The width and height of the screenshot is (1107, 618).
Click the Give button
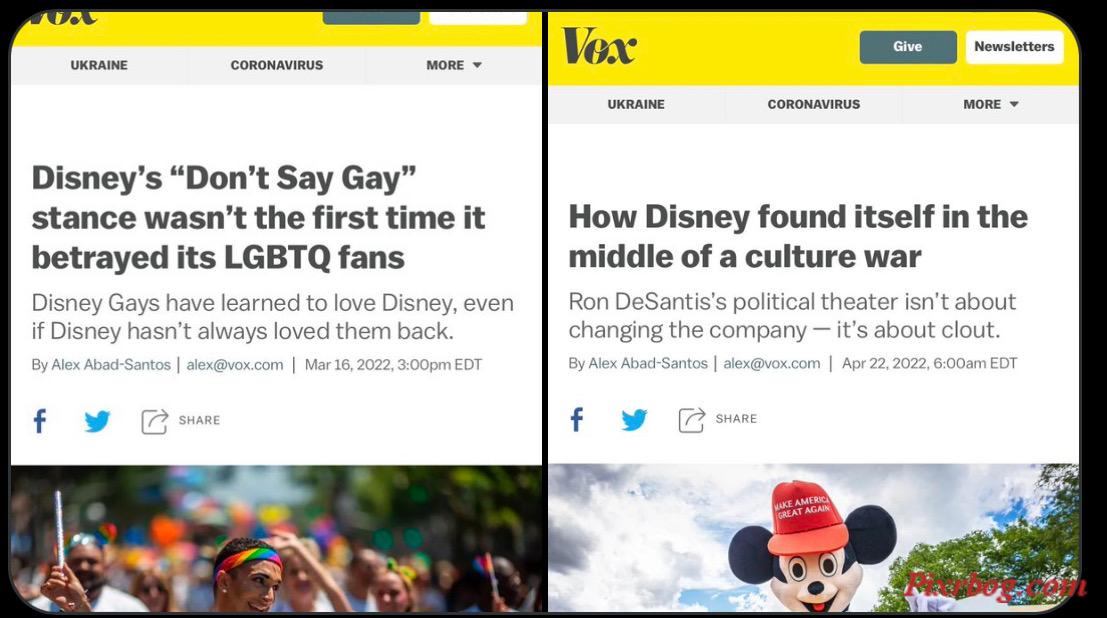pos(908,47)
